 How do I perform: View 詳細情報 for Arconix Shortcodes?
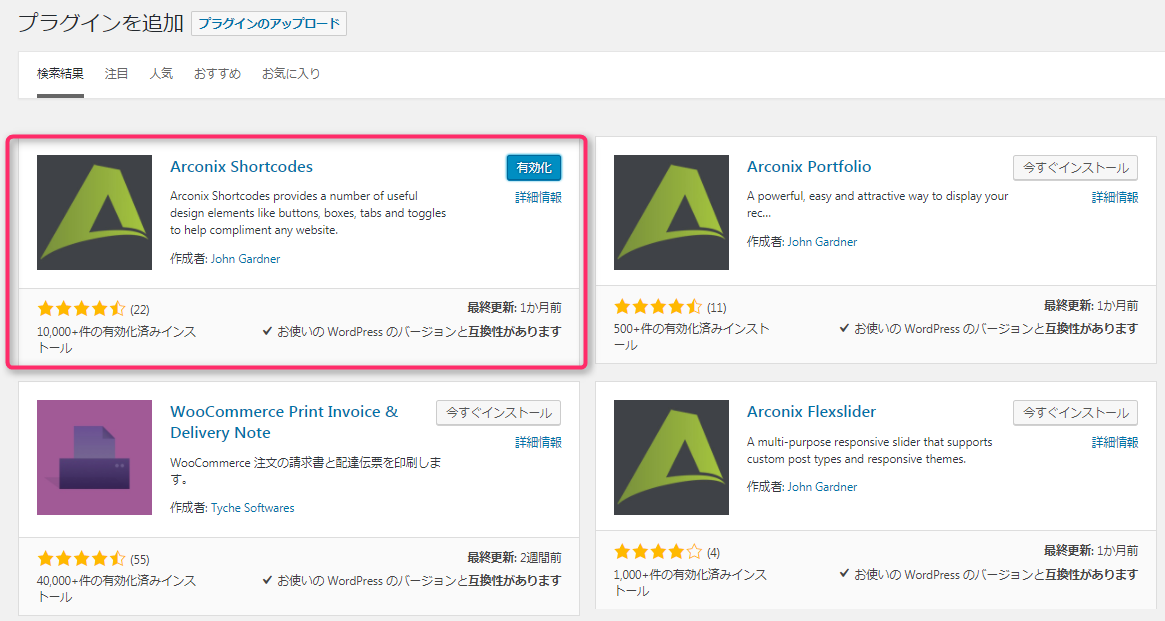pyautogui.click(x=538, y=198)
